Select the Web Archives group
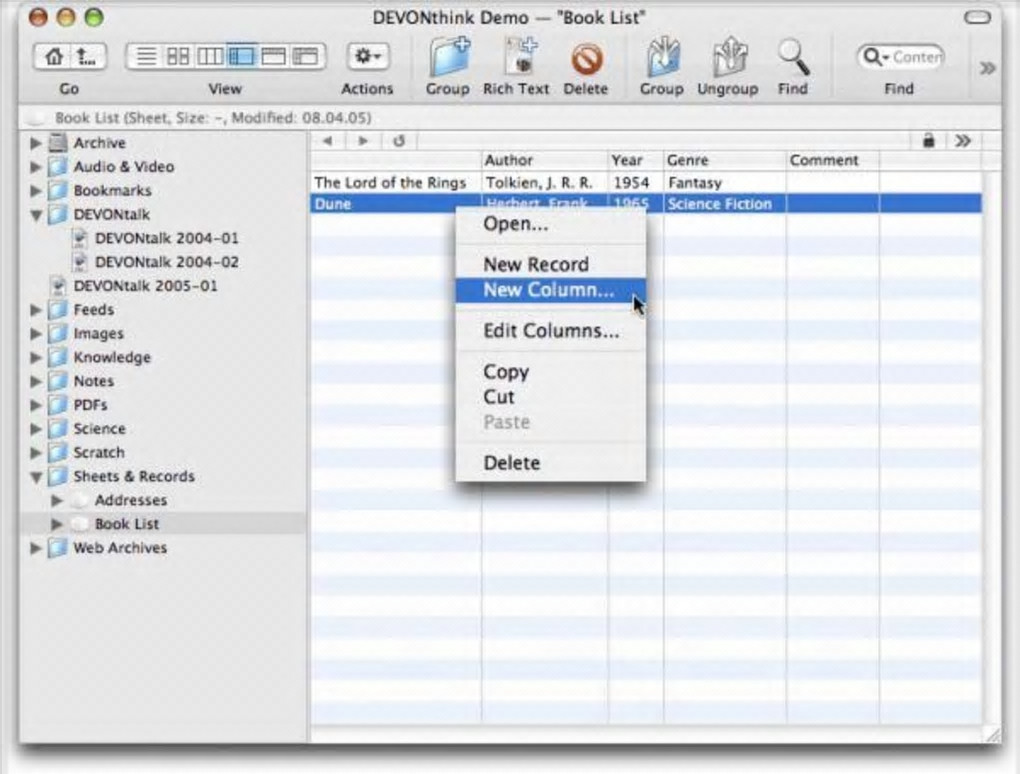 [120, 548]
